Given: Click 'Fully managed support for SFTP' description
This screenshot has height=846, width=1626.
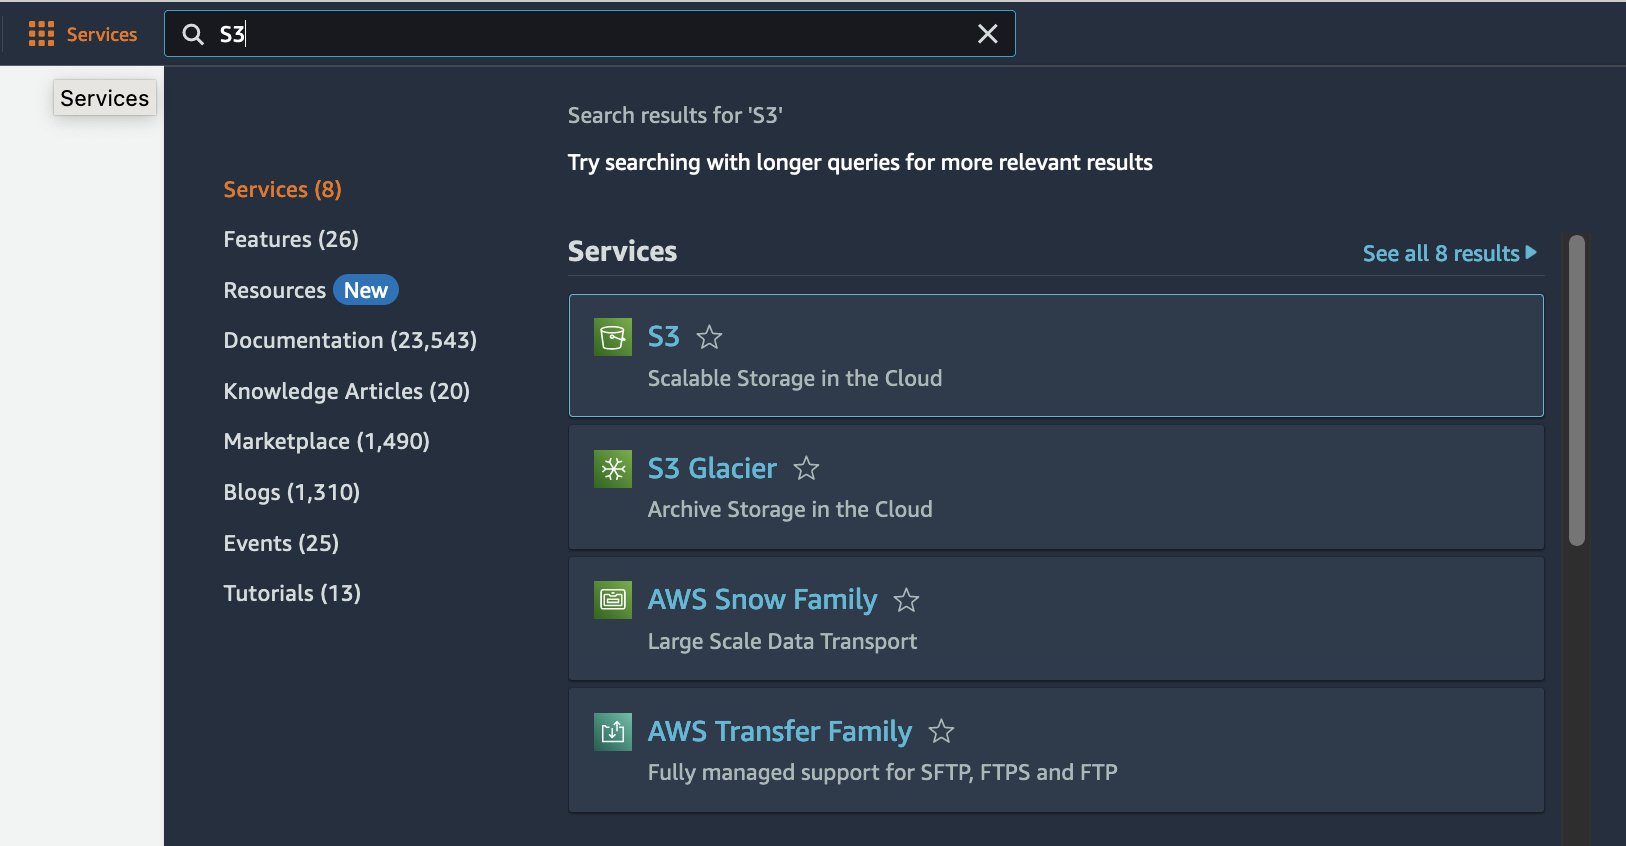Looking at the screenshot, I should tap(883, 772).
